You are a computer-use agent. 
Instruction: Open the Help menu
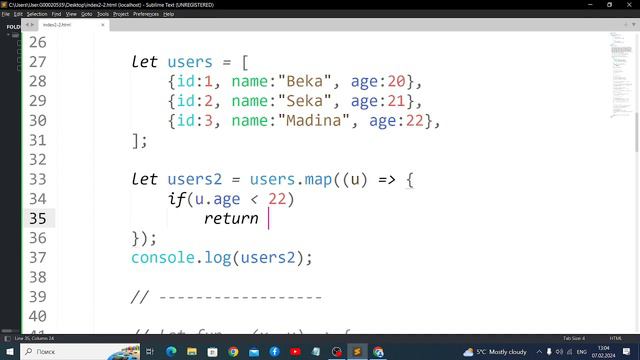coord(169,14)
